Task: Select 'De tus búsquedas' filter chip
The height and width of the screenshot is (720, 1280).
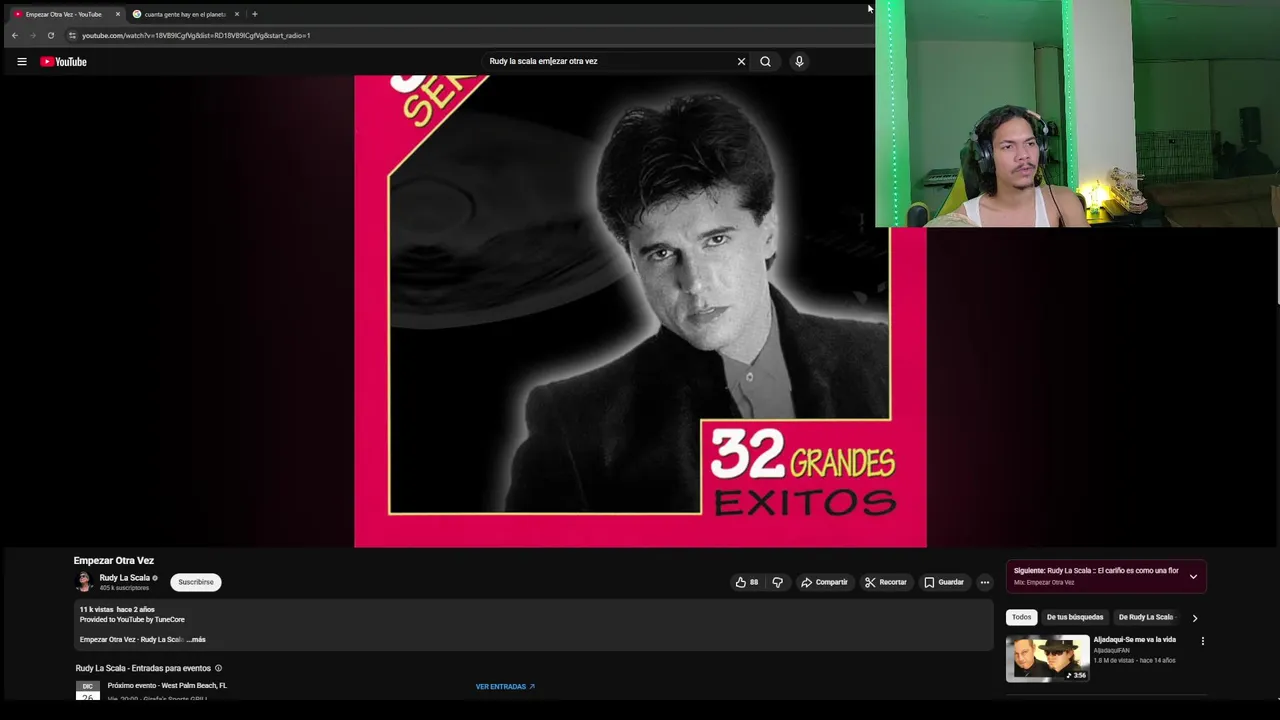Action: pos(1075,617)
